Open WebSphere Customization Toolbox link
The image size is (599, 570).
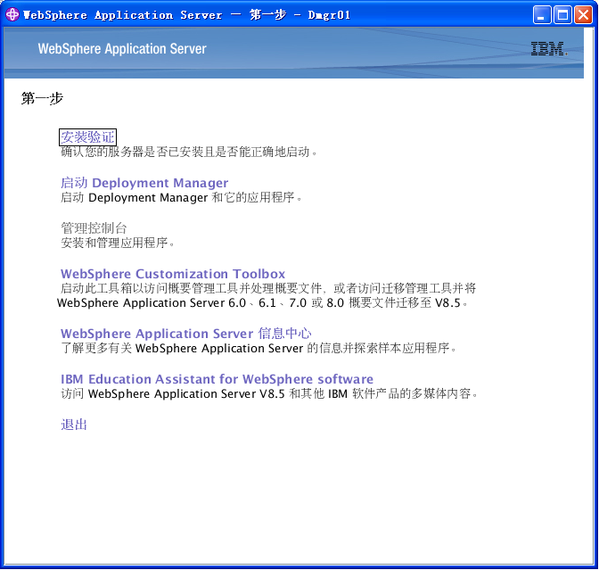pyautogui.click(x=173, y=274)
